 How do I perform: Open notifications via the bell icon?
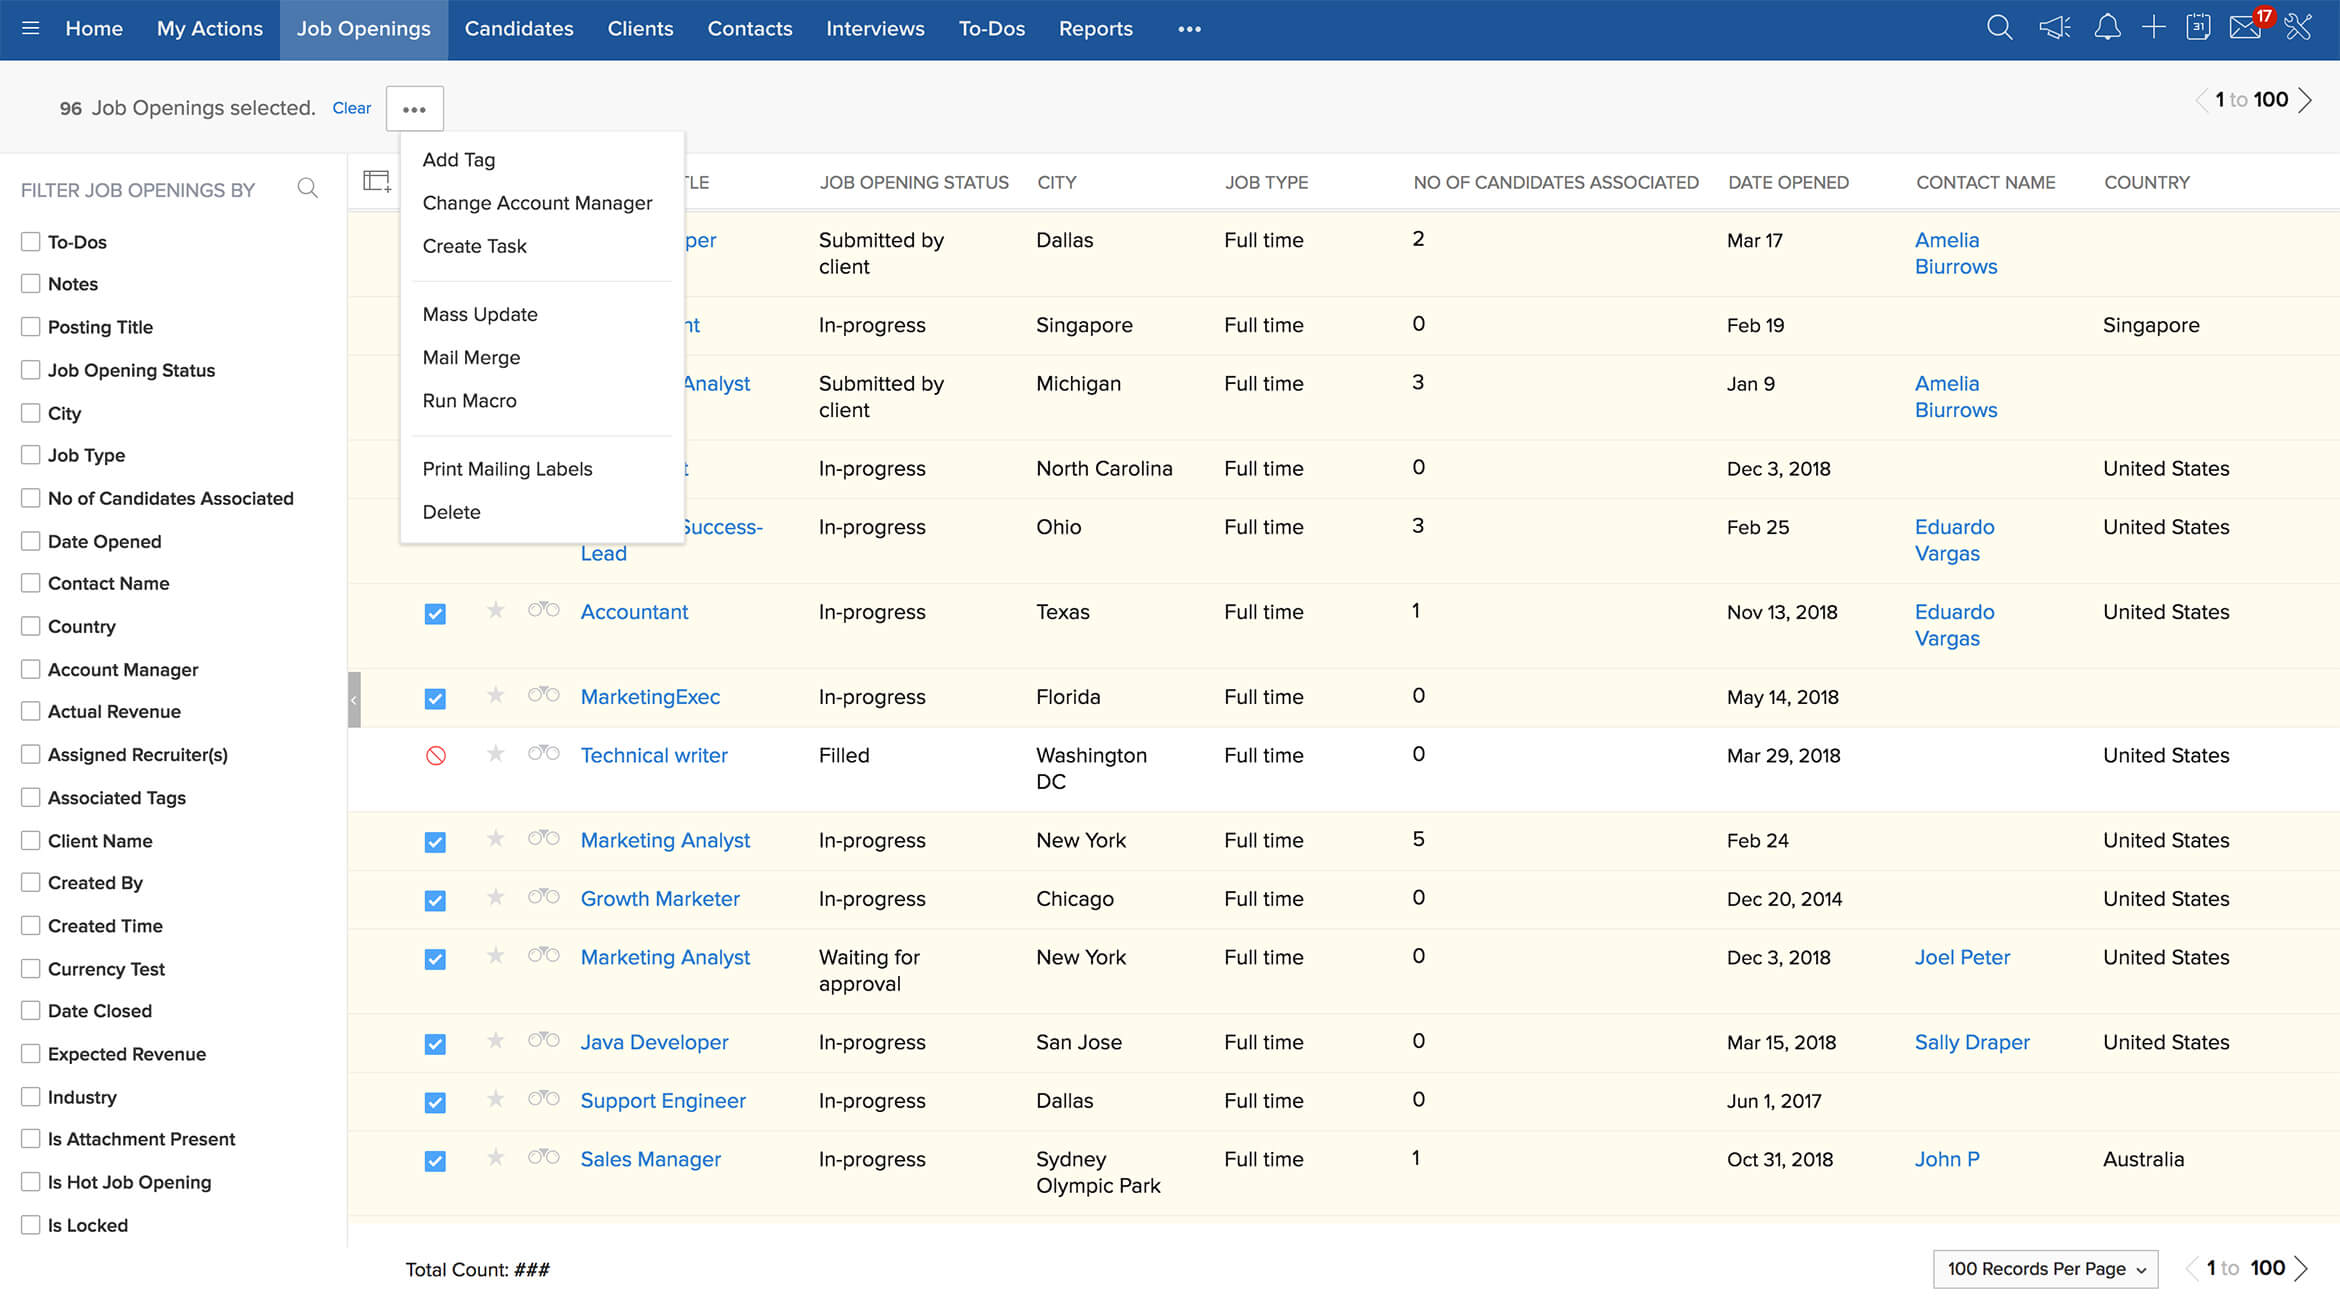point(2106,28)
